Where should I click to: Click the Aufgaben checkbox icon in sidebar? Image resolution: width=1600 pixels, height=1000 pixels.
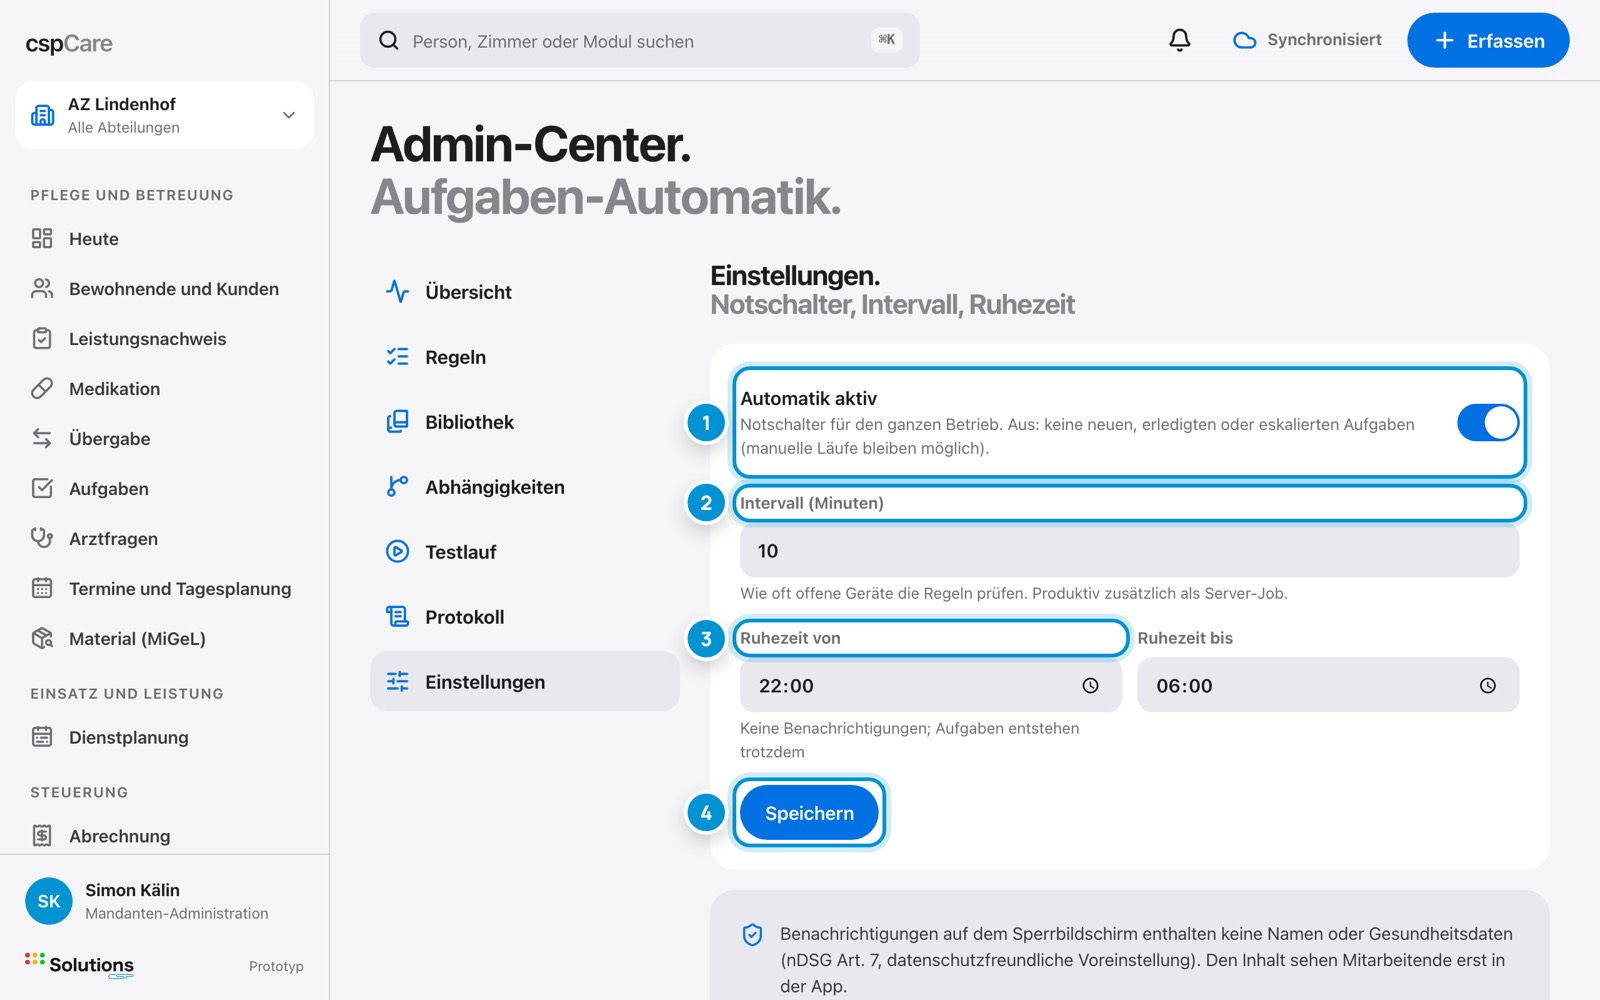click(x=42, y=488)
